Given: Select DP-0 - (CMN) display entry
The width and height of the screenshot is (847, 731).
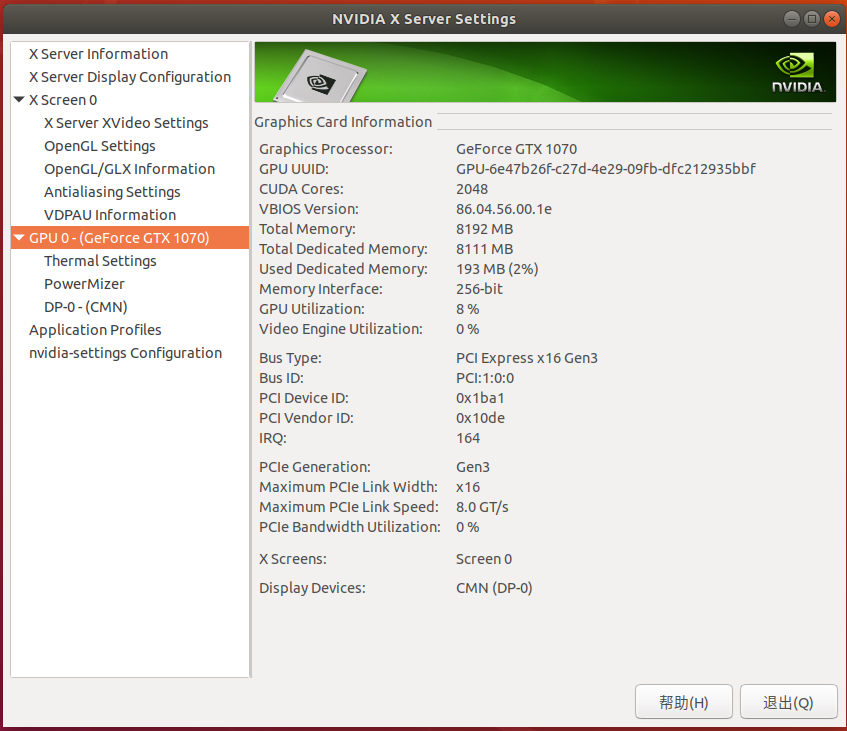Looking at the screenshot, I should 85,307.
